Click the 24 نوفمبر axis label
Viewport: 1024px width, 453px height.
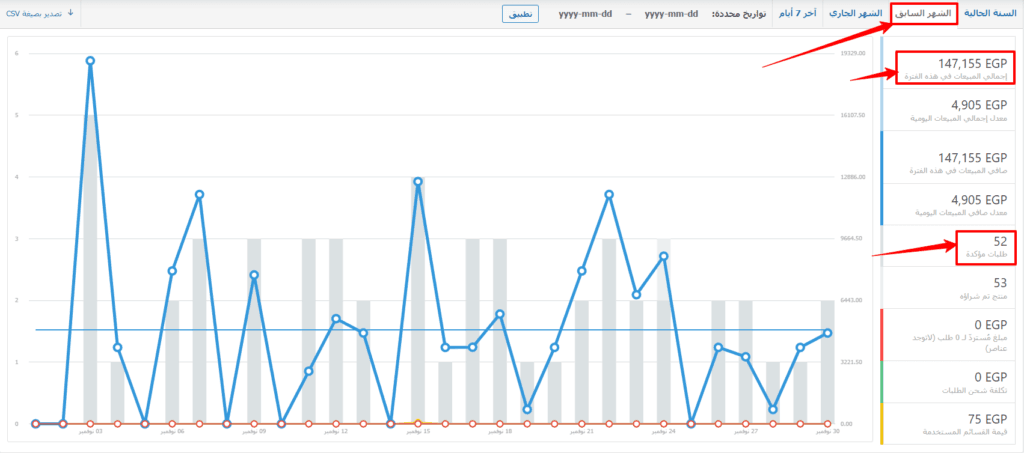pos(664,431)
